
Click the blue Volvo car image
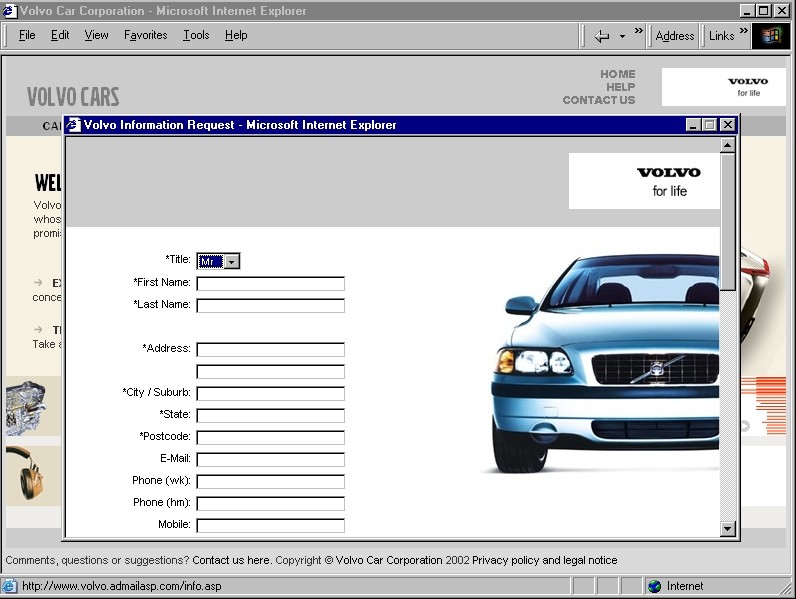pyautogui.click(x=605, y=363)
